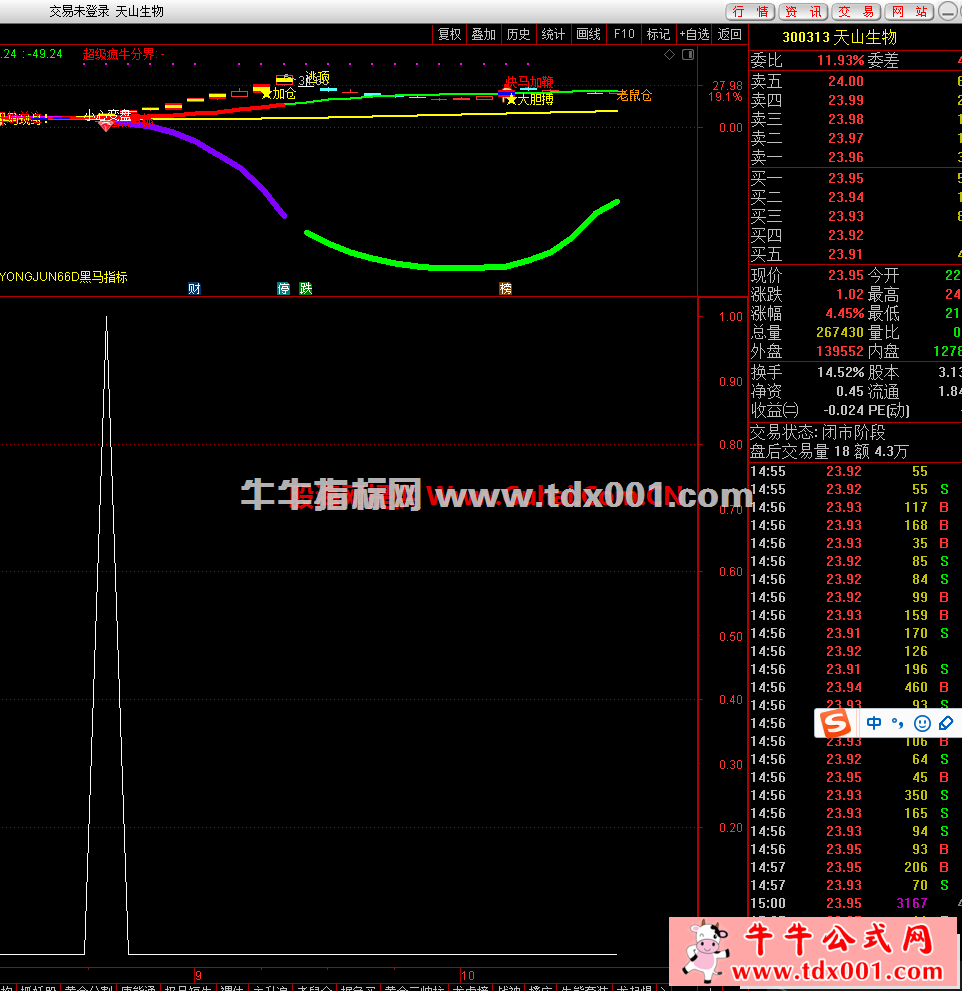This screenshot has width=962, height=991.
Task: Click the 停 marker below the indicator chart
Action: pos(284,289)
